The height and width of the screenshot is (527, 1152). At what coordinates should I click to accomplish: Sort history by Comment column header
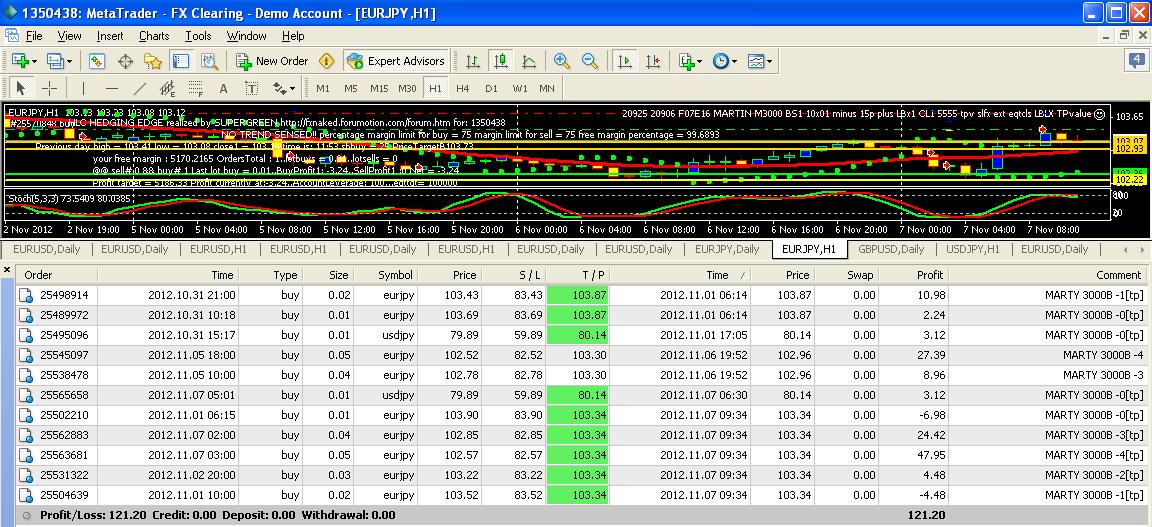tap(1048, 275)
